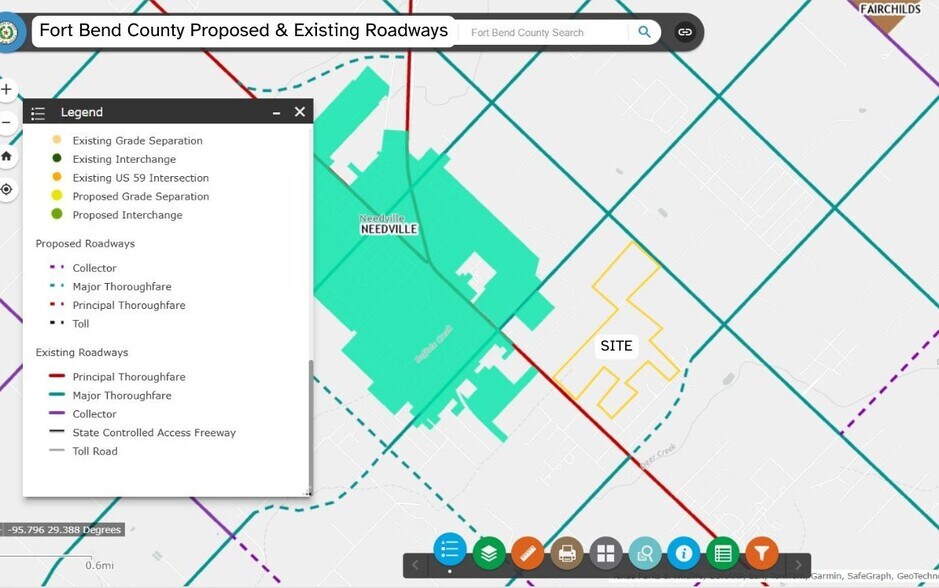Return to the default home extent
The image size is (939, 588).
coord(7,156)
